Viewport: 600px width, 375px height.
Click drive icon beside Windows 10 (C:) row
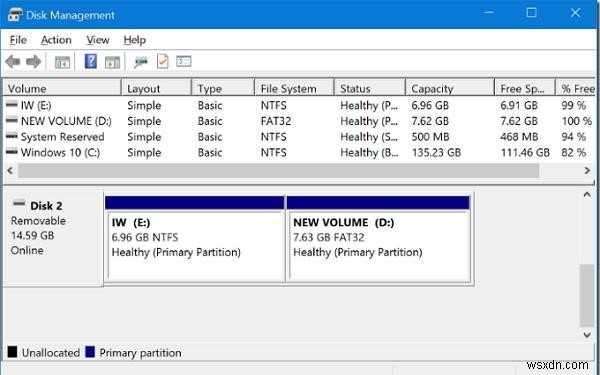(x=12, y=152)
